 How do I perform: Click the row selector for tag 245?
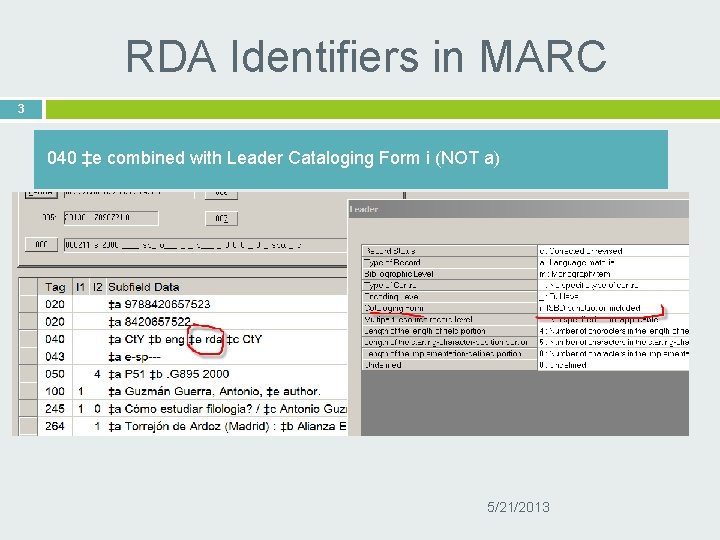[x=28, y=409]
